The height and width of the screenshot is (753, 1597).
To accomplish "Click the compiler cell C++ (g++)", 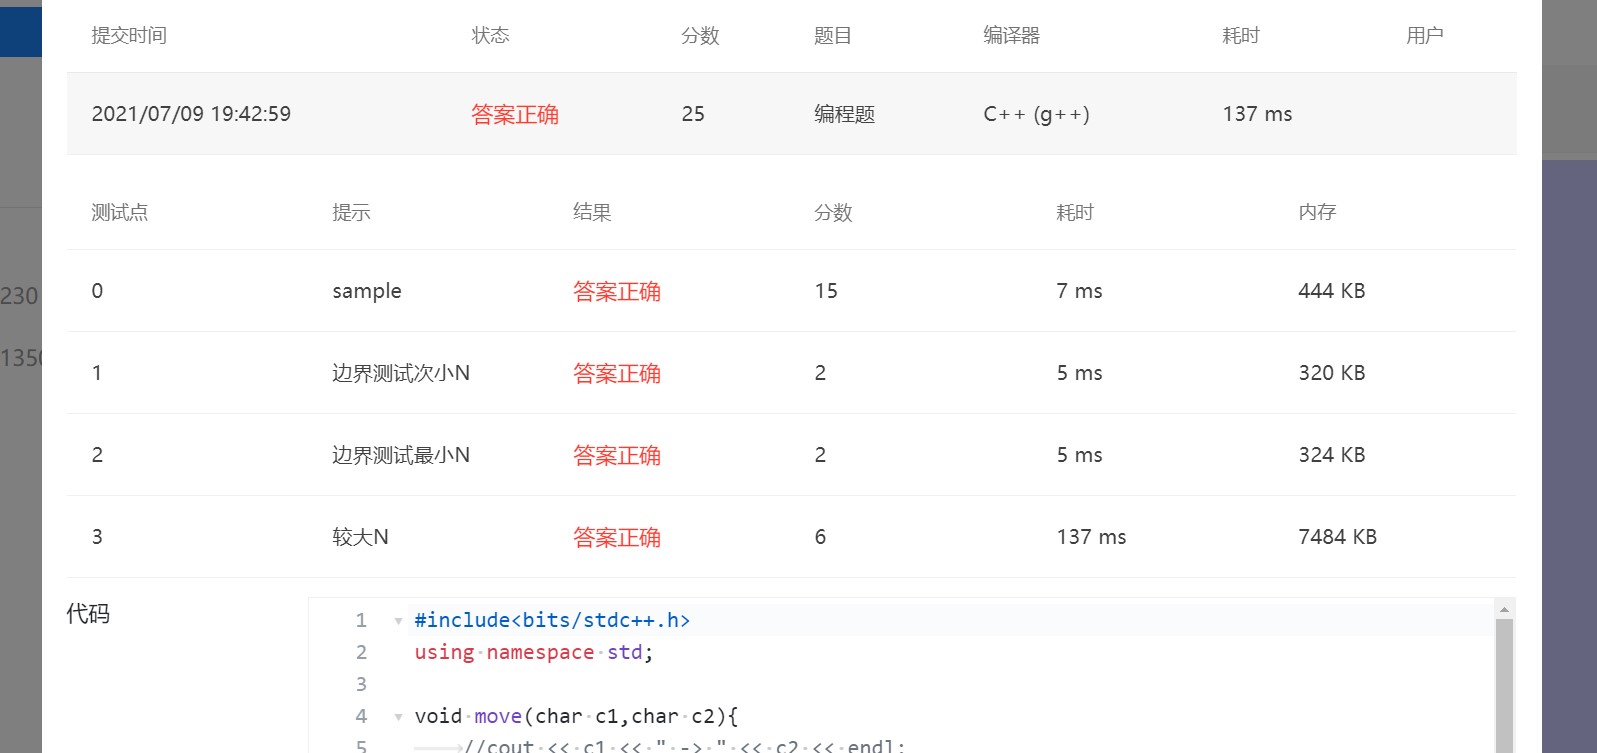I will [x=1037, y=114].
